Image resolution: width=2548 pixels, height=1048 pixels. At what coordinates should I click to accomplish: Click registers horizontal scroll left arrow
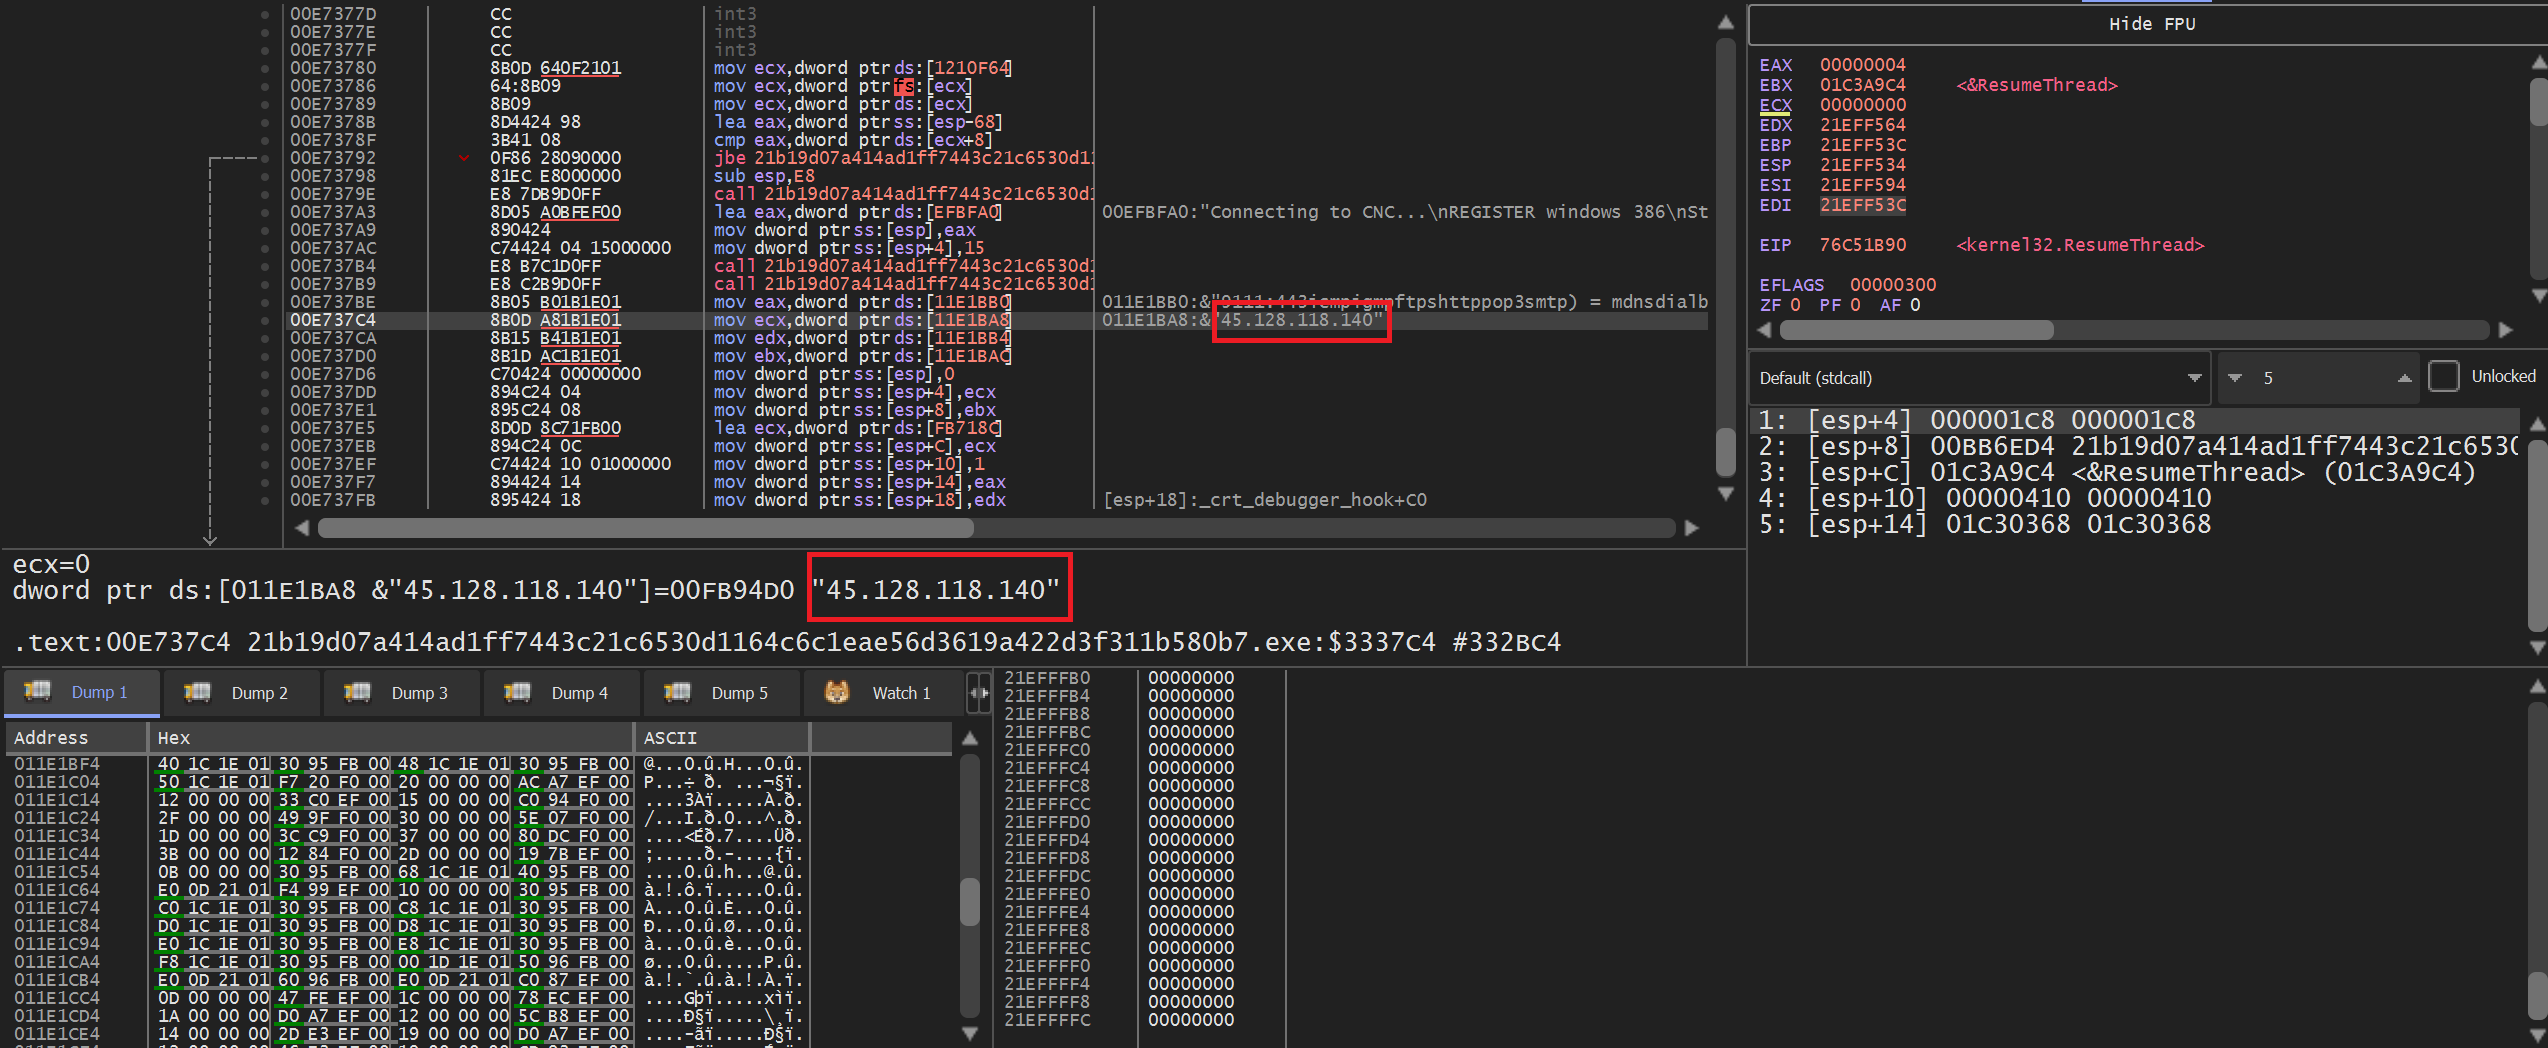tap(1765, 330)
